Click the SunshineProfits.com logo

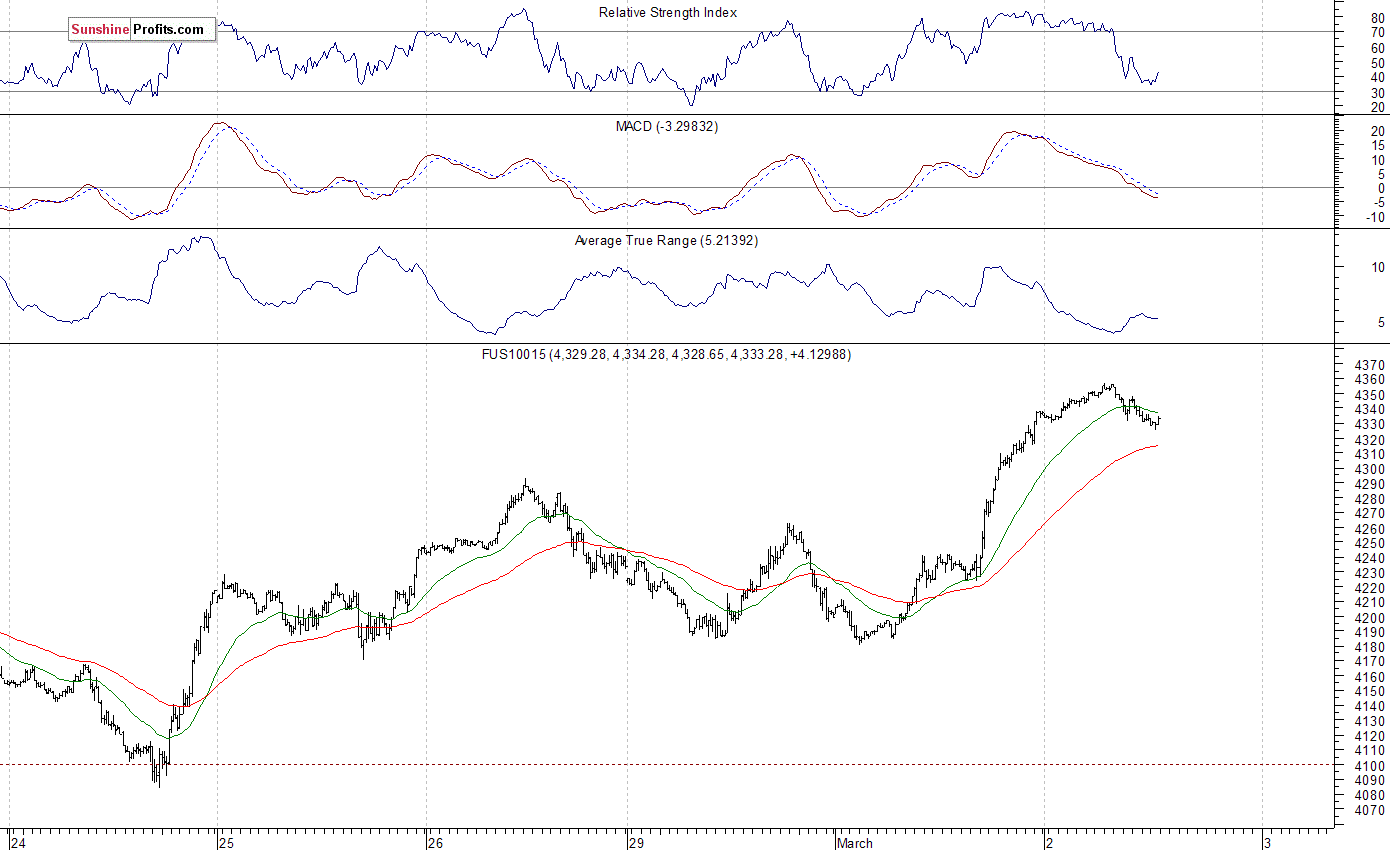point(142,30)
